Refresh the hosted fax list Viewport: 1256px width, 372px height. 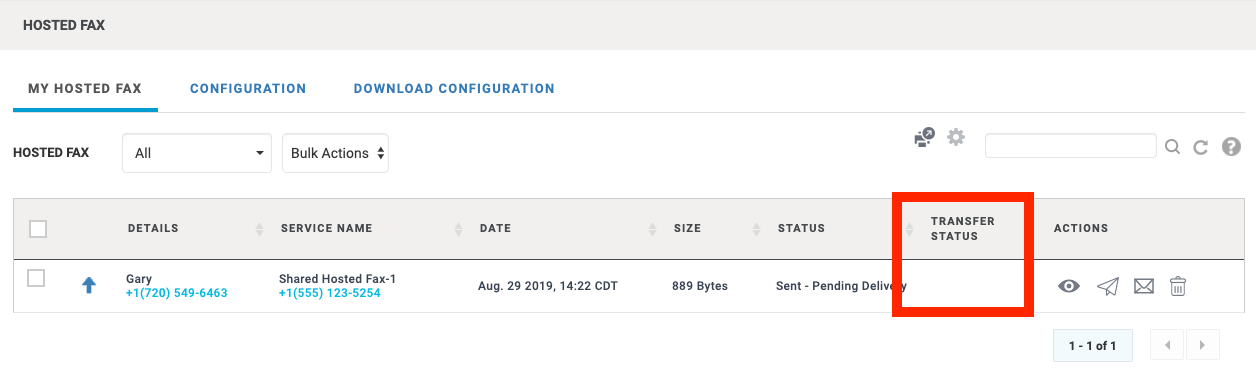pyautogui.click(x=1201, y=147)
